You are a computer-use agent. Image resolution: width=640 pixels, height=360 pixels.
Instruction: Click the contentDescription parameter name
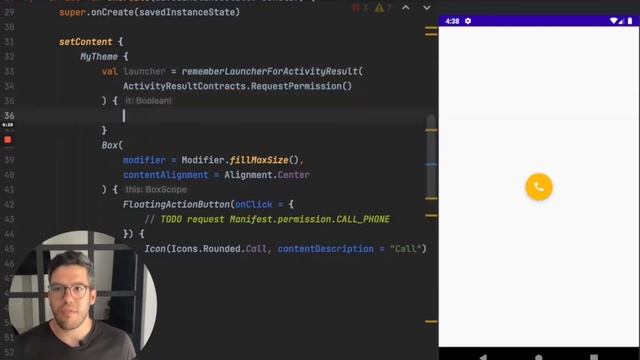tap(325, 249)
